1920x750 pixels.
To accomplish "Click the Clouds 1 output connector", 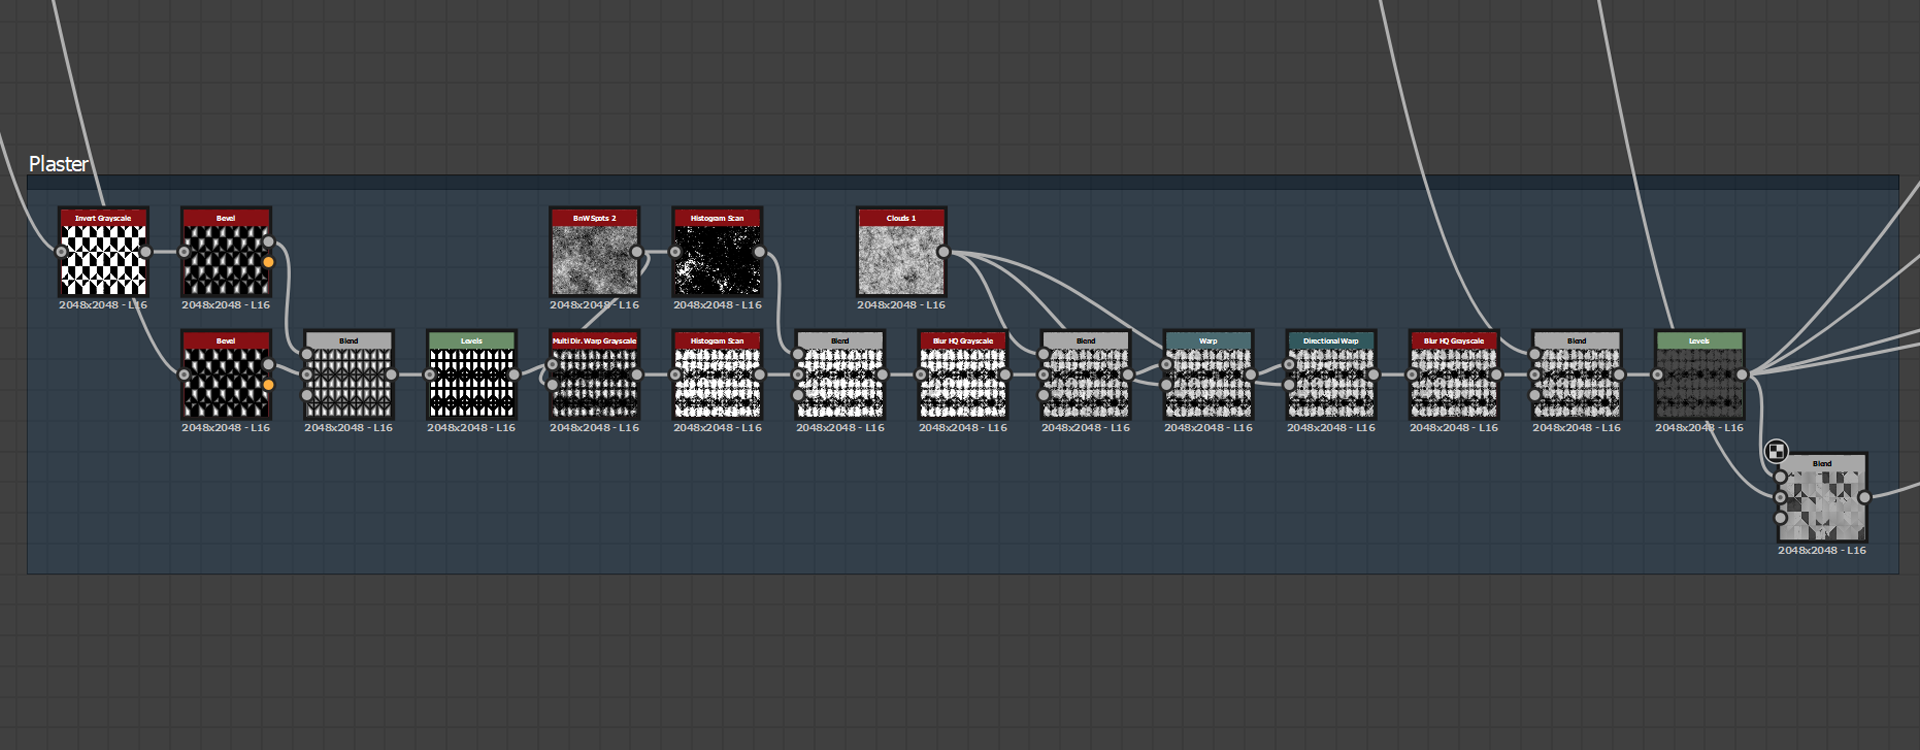I will 944,252.
